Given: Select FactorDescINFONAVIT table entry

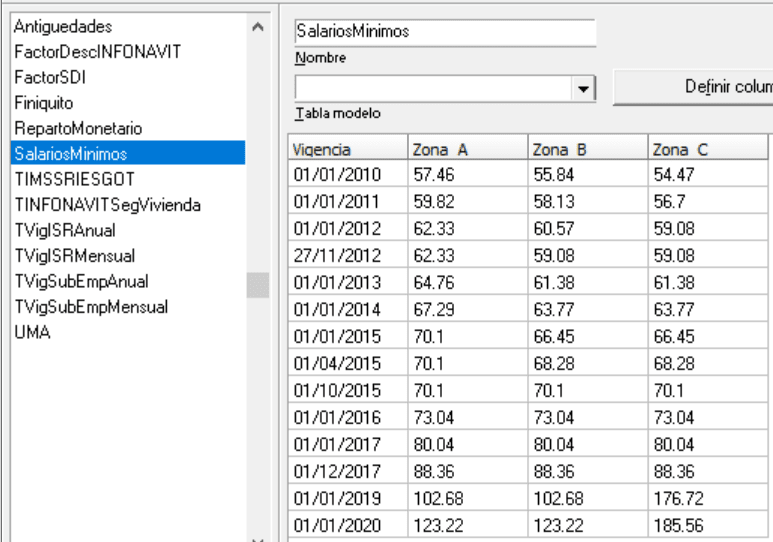Looking at the screenshot, I should 97,51.
